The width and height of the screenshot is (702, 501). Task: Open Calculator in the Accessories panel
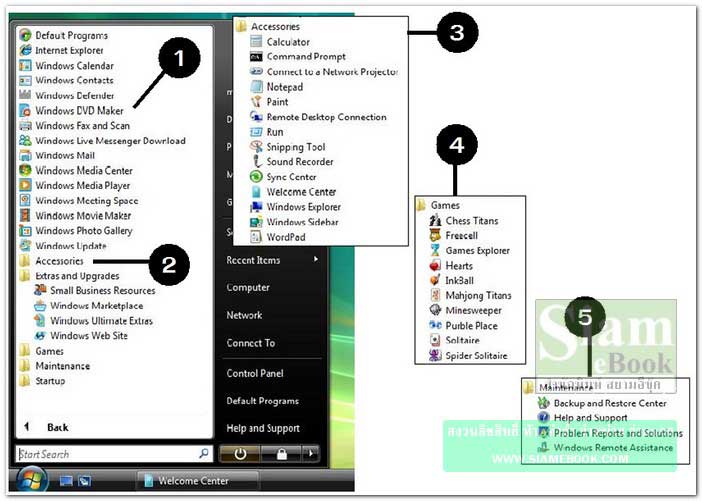point(280,42)
